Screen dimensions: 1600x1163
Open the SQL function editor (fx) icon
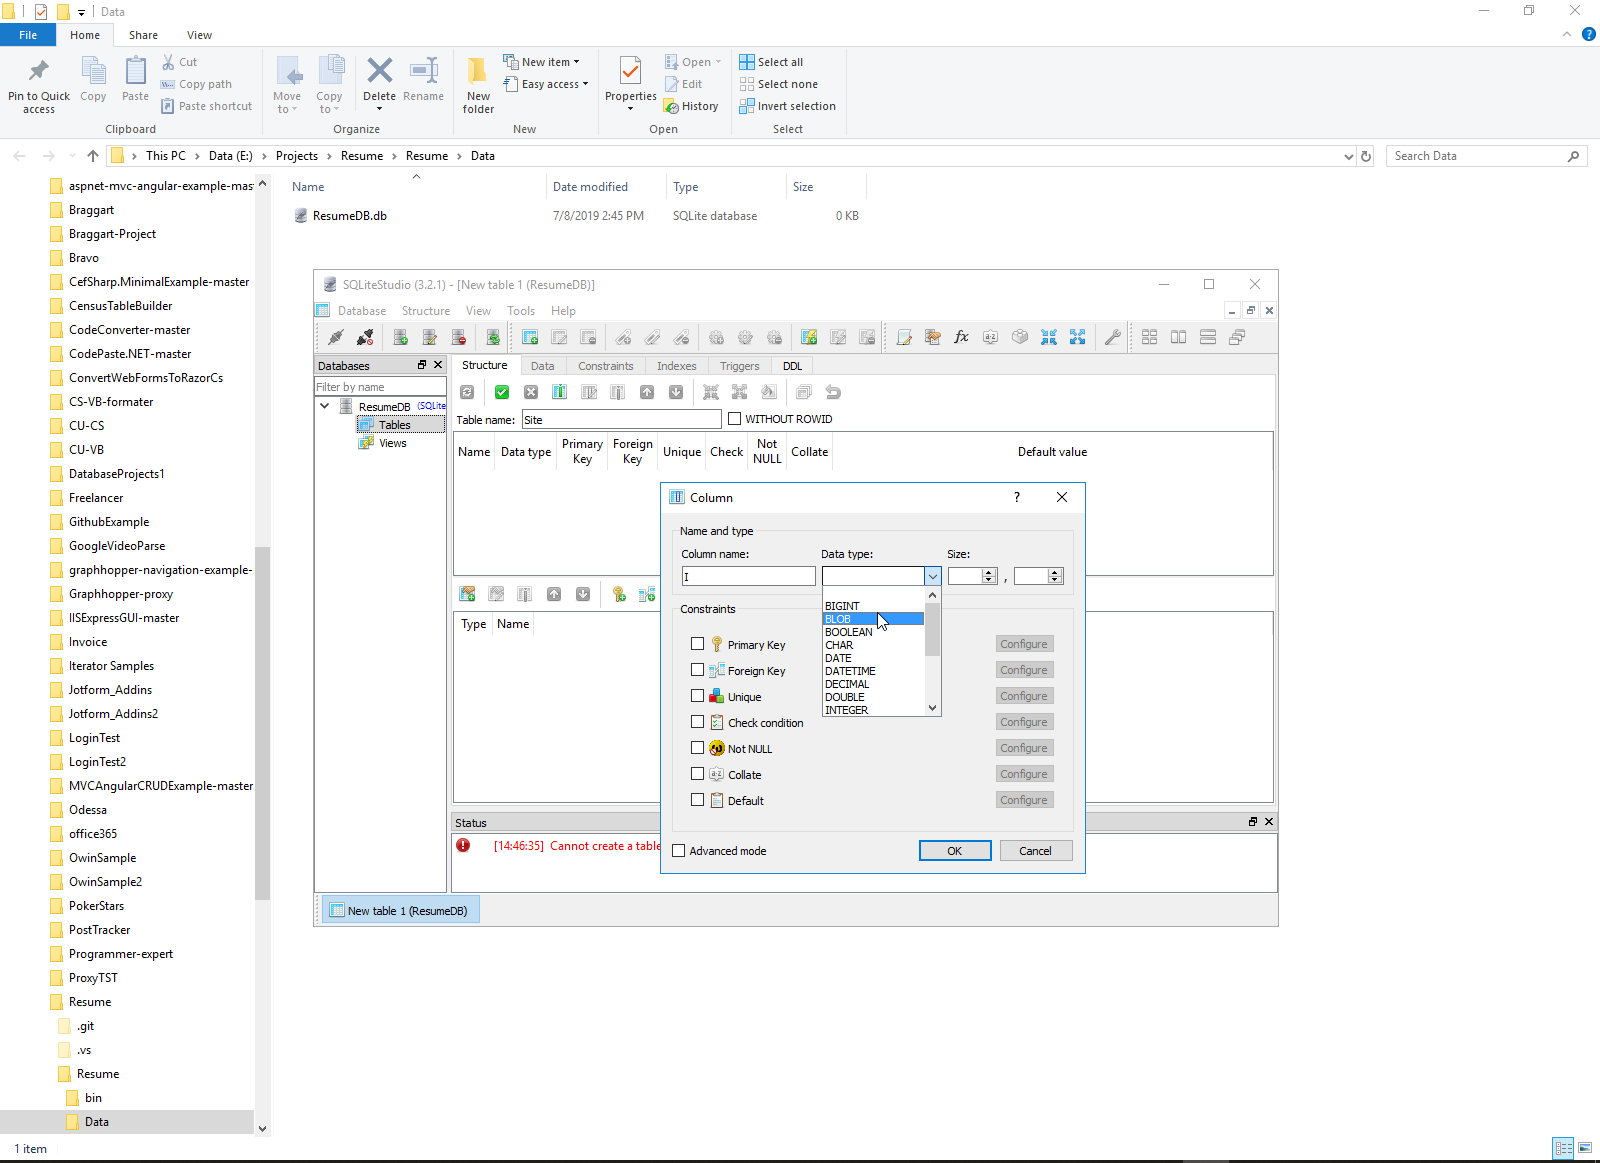pyautogui.click(x=961, y=338)
